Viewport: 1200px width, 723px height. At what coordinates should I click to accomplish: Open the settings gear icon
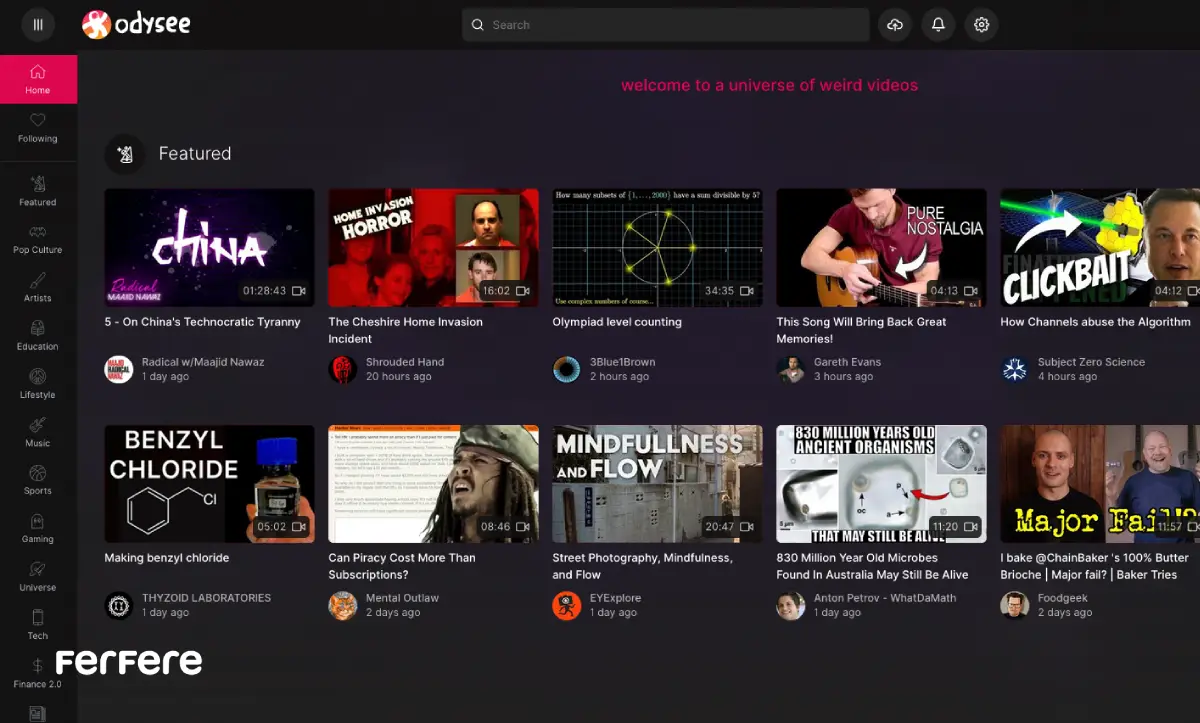coord(981,25)
